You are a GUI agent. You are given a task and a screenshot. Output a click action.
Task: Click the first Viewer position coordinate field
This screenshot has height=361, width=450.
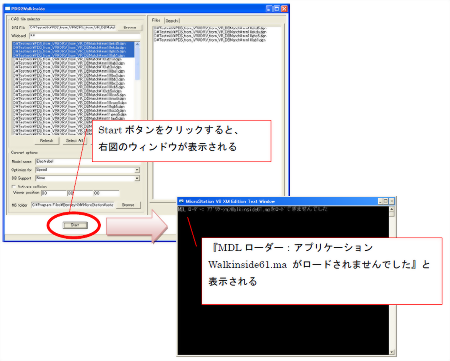click(x=53, y=193)
